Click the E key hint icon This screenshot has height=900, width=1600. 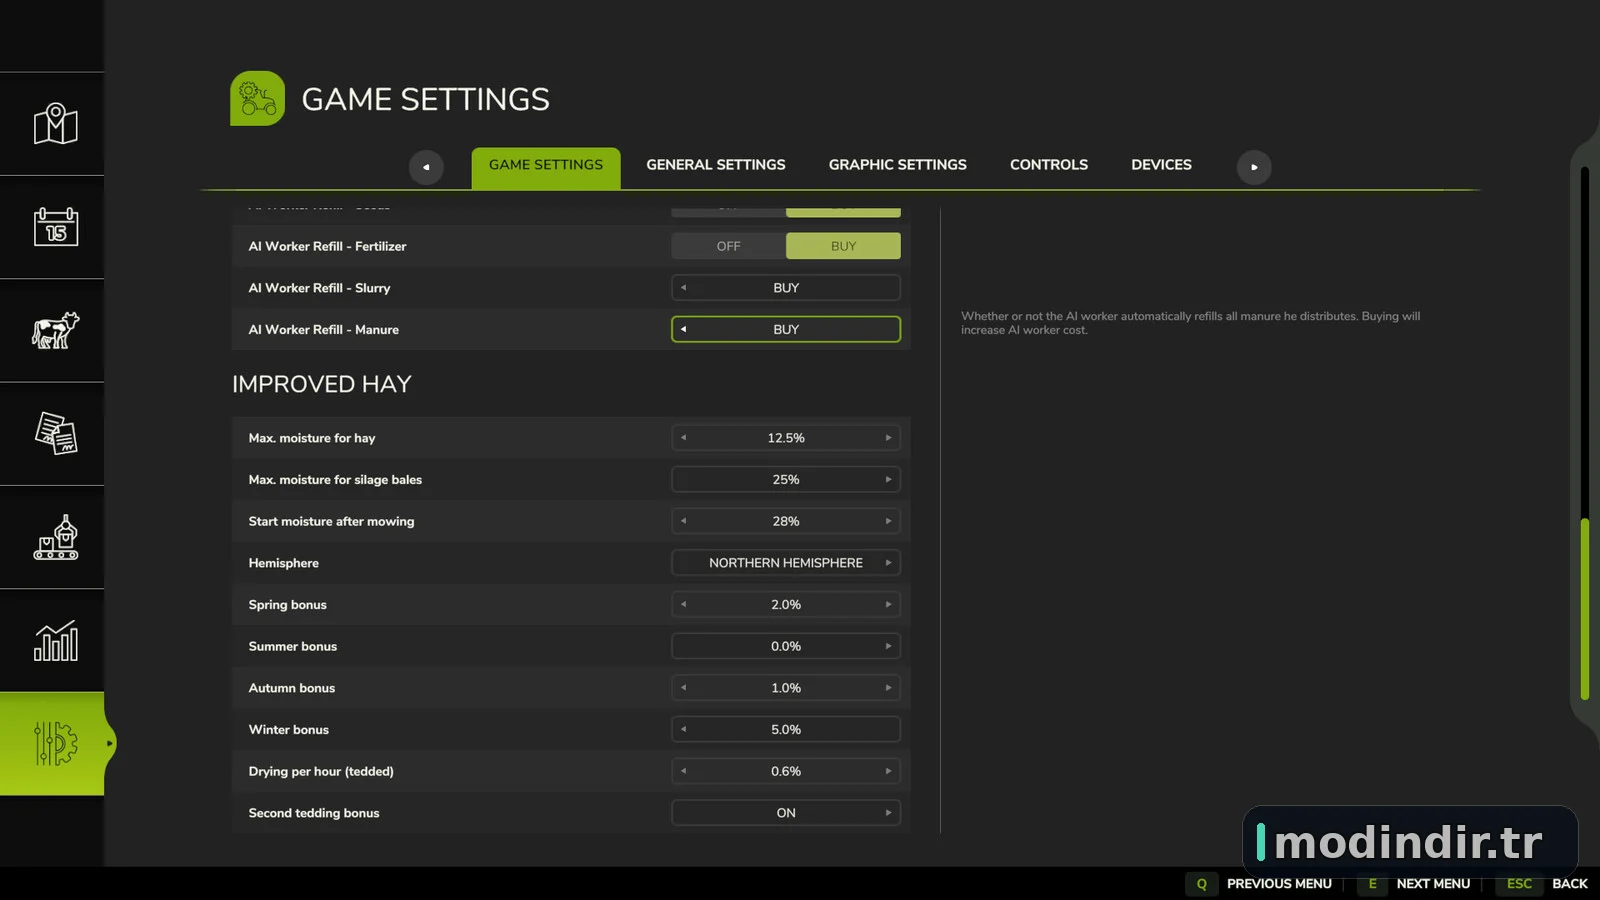coord(1372,884)
